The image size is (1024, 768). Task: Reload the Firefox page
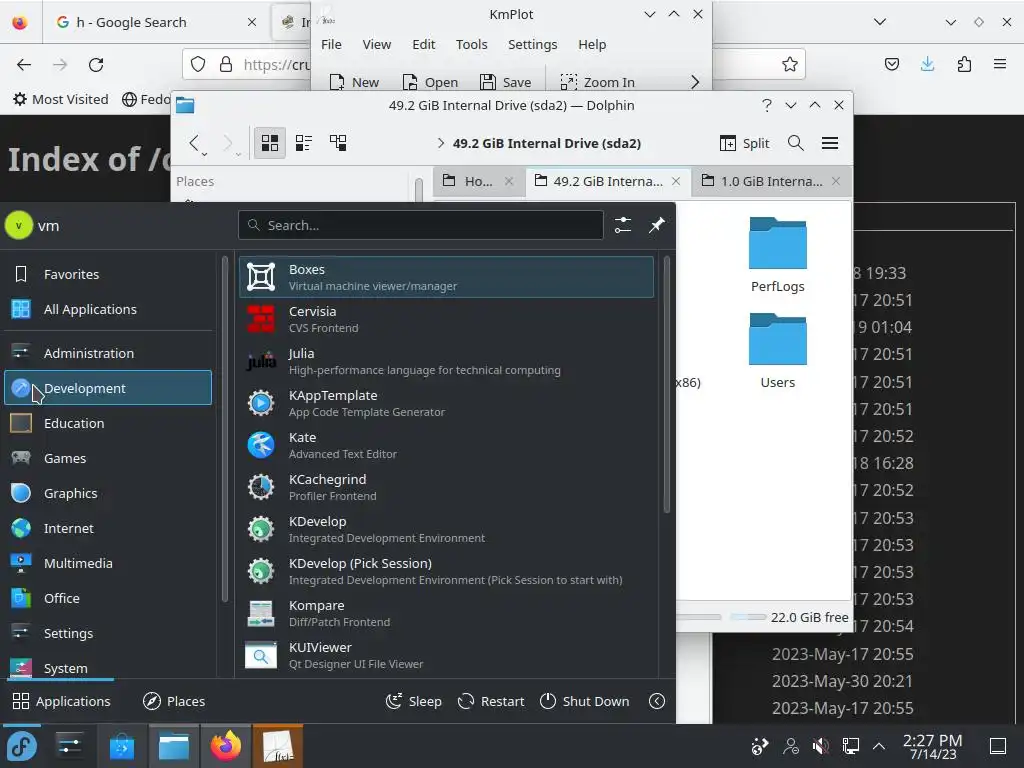96,65
